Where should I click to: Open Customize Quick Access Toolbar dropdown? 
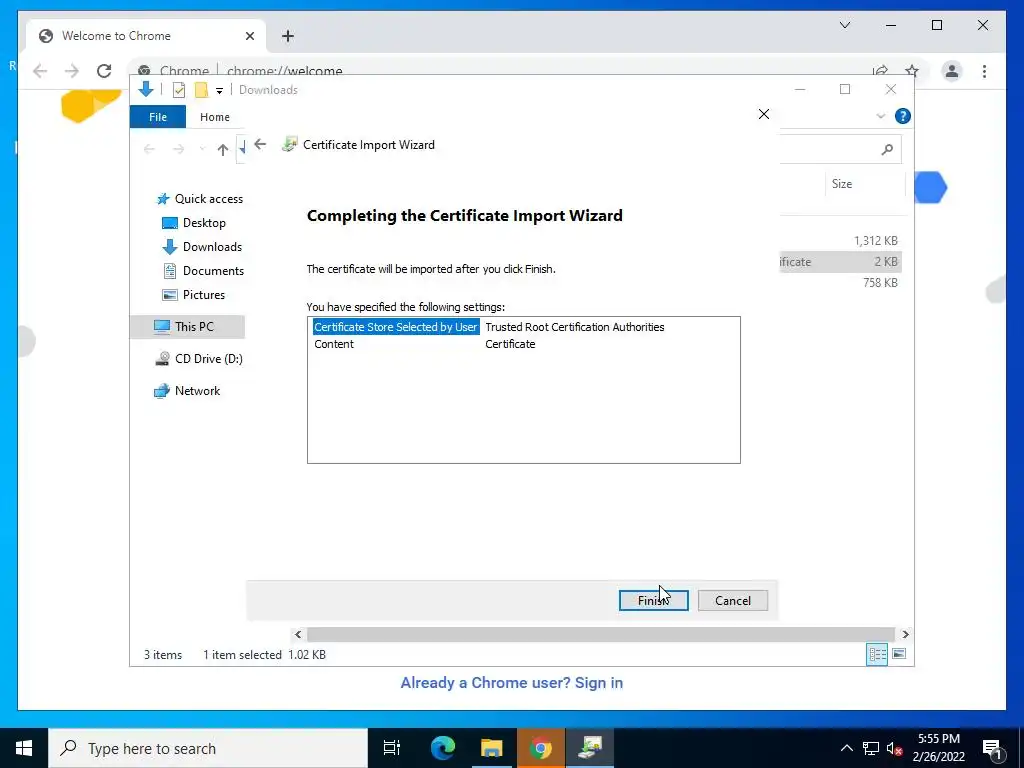[x=219, y=91]
